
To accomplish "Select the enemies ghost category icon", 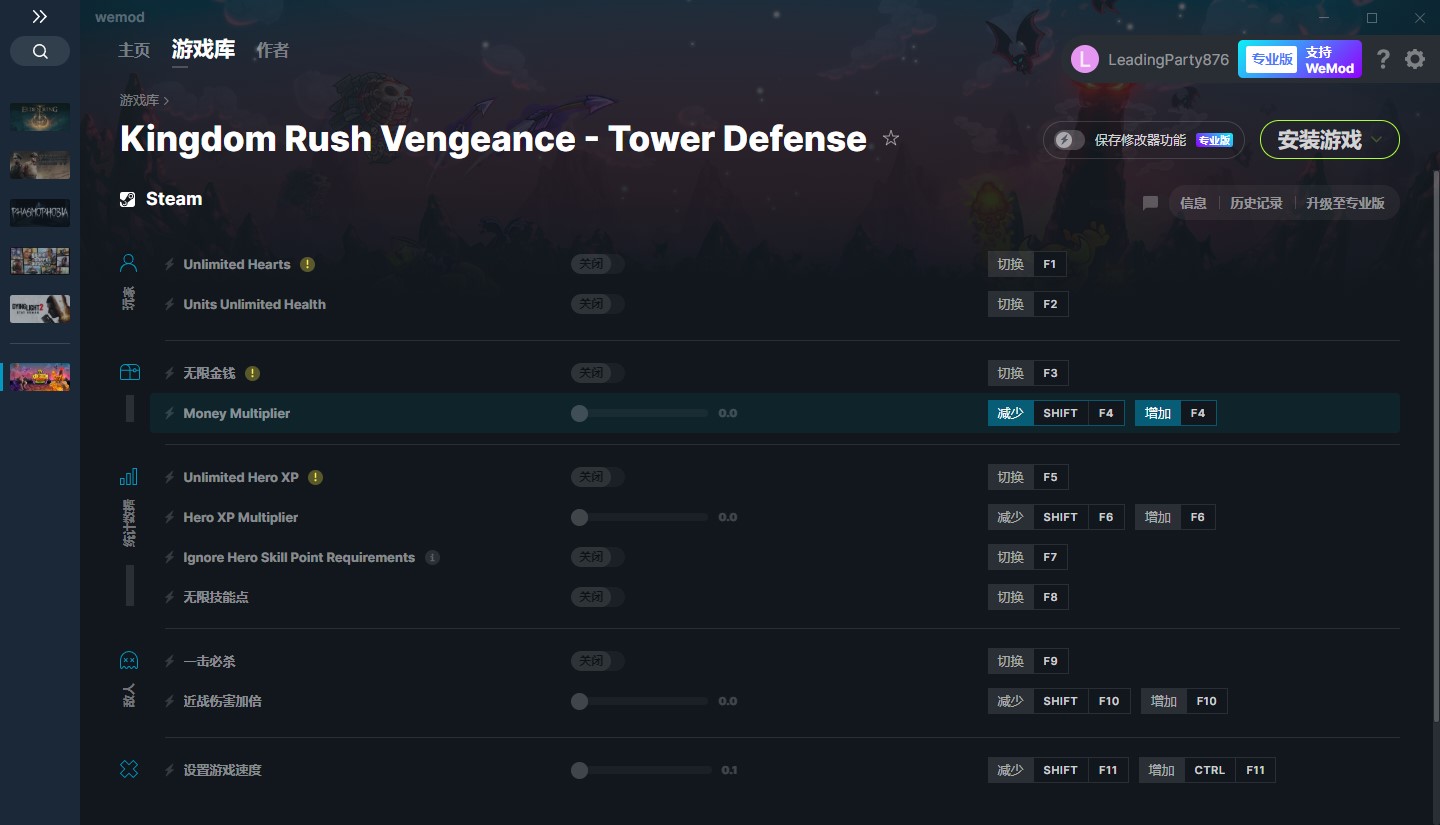I will coord(129,660).
